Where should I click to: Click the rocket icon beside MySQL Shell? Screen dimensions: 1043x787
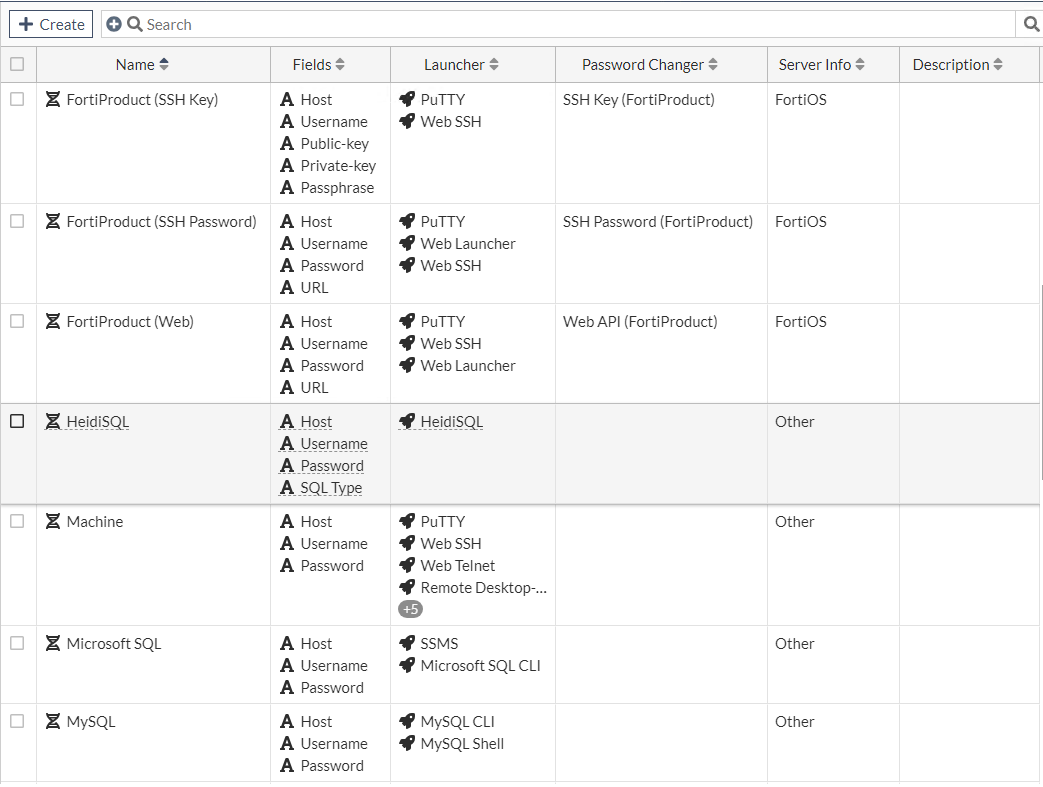(406, 743)
